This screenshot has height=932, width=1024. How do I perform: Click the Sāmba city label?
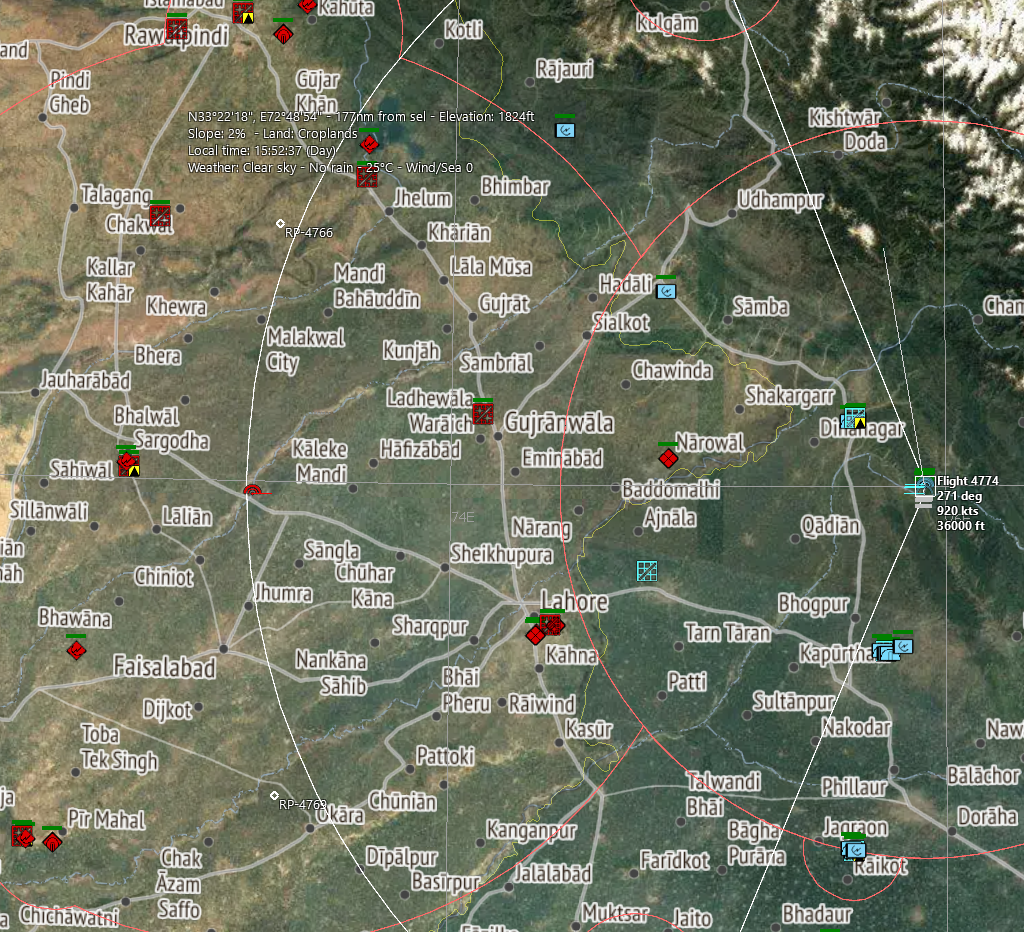[761, 307]
